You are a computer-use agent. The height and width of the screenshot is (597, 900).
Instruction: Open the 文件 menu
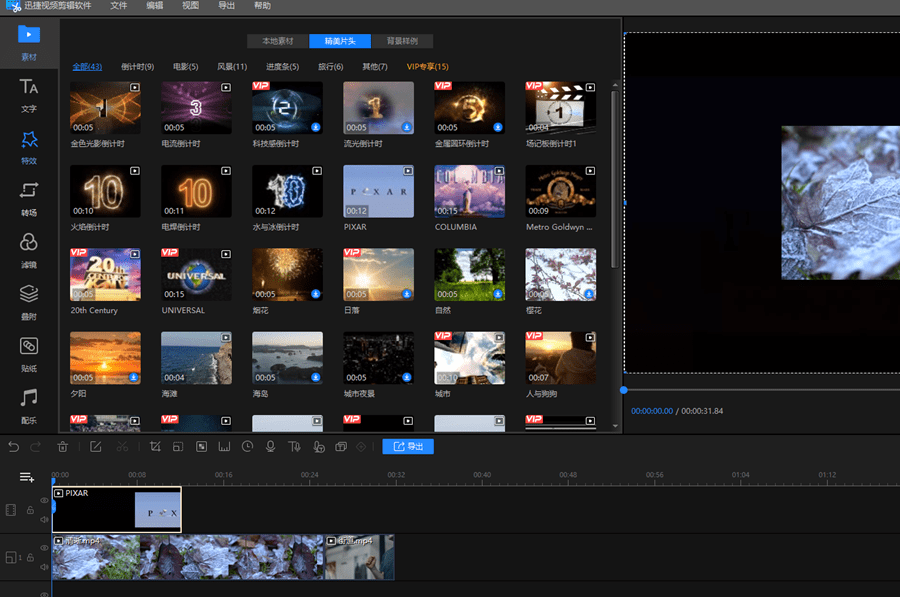pyautogui.click(x=118, y=6)
